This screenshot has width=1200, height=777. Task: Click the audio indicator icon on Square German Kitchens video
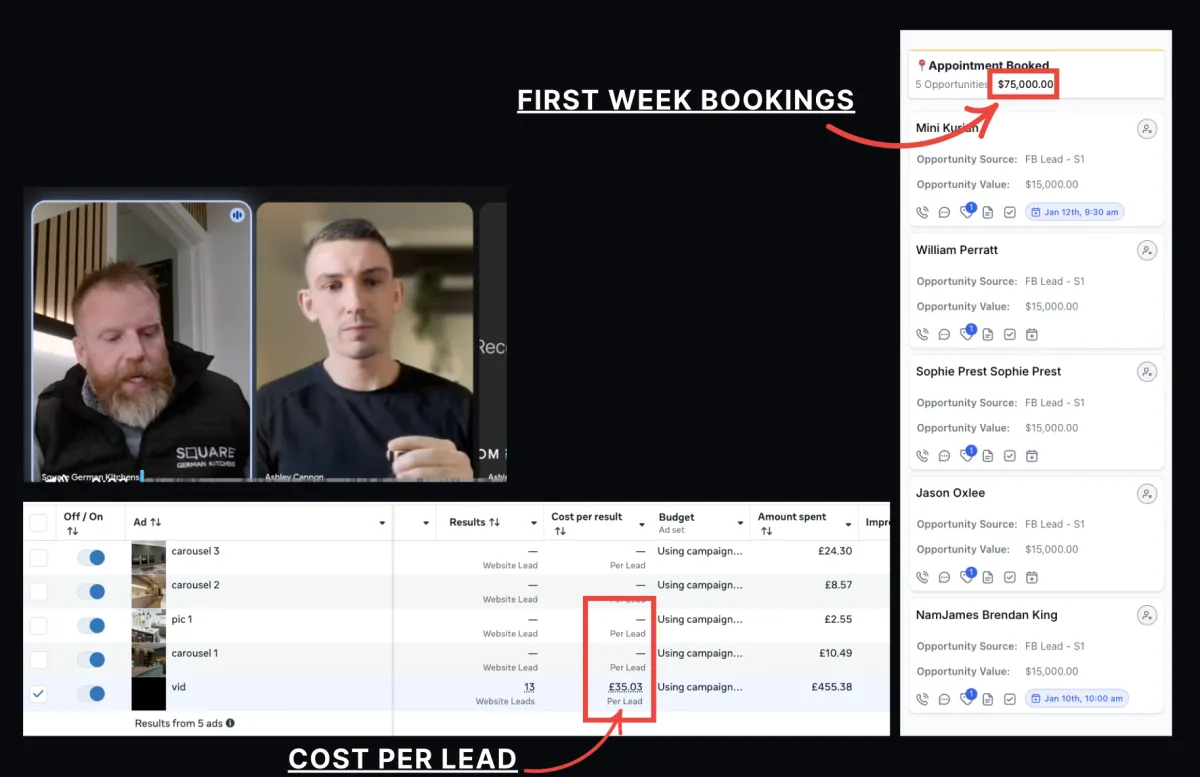point(237,215)
